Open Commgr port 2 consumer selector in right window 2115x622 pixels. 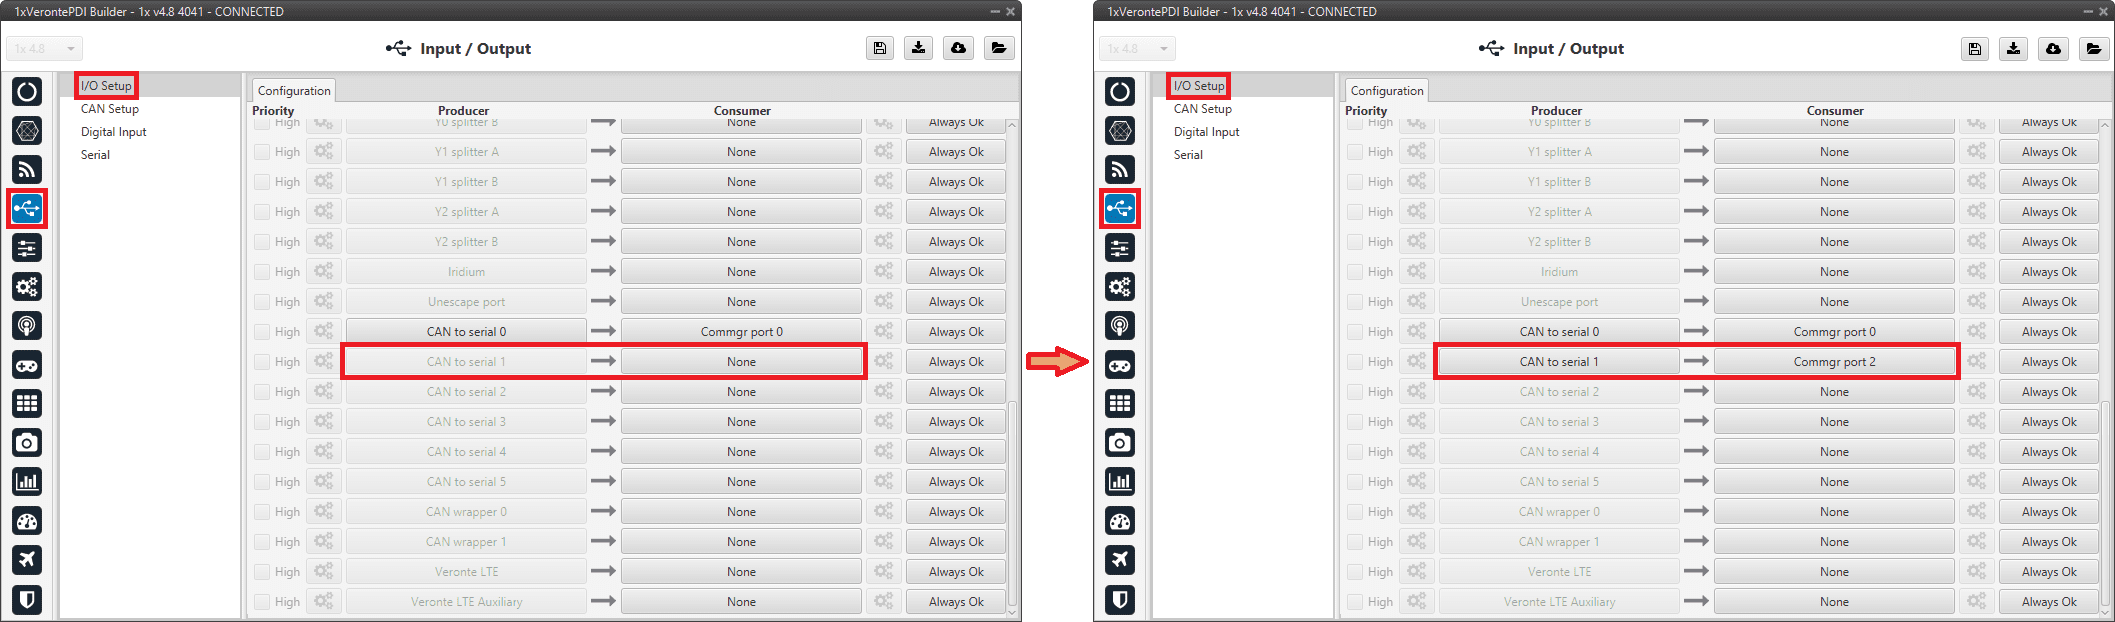[1834, 362]
